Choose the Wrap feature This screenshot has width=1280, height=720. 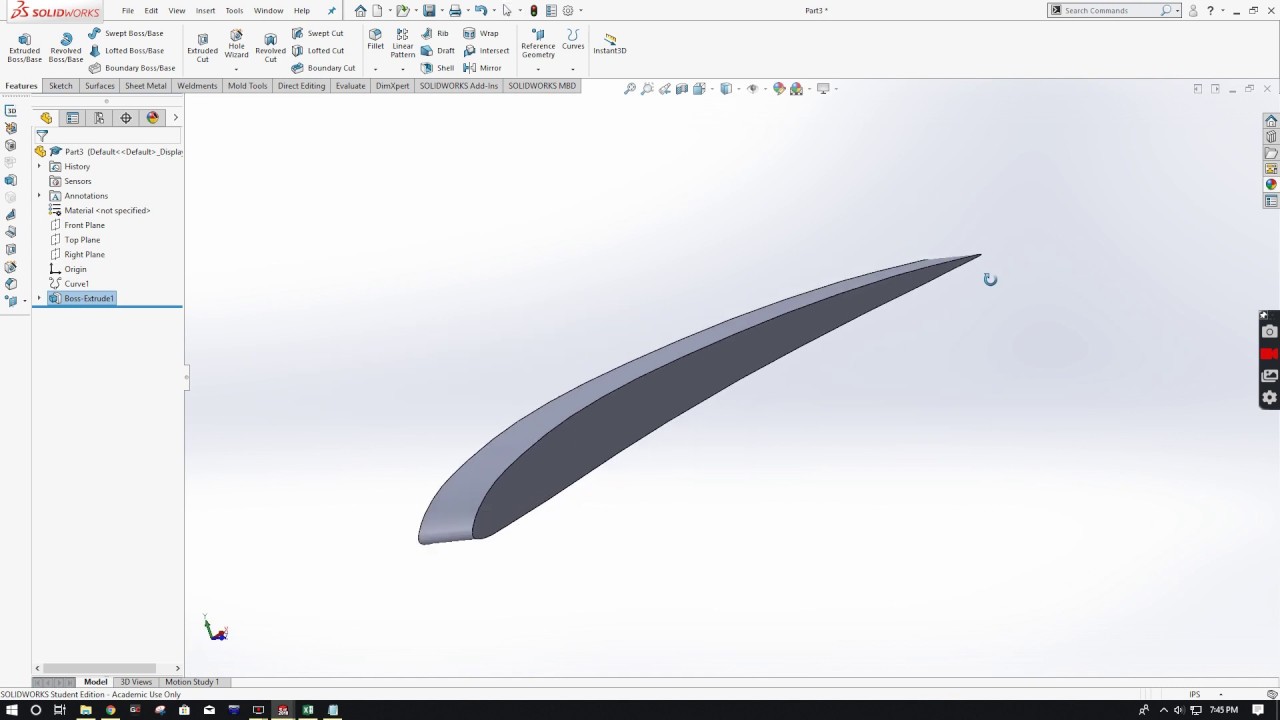pos(481,33)
